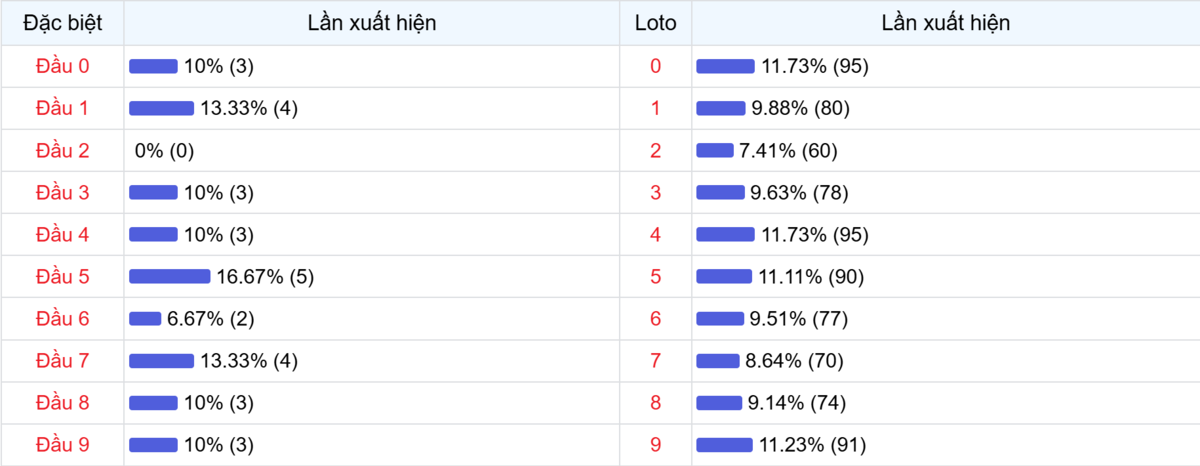Image resolution: width=1200 pixels, height=466 pixels.
Task: Click the '0% (0)' cell for Đầu 2
Action: click(x=164, y=150)
